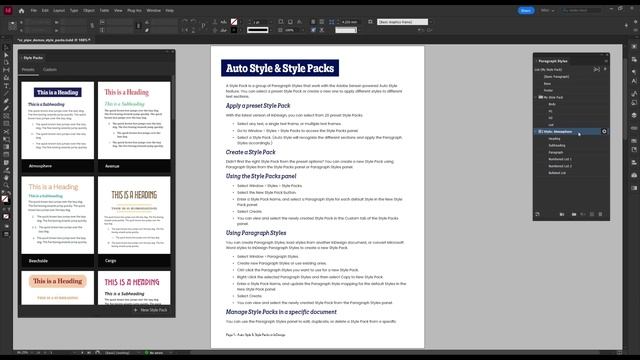Screen dimensions: 640x360
Task: Click the fill/stroke swatch in the toolbox
Action: click(5, 199)
